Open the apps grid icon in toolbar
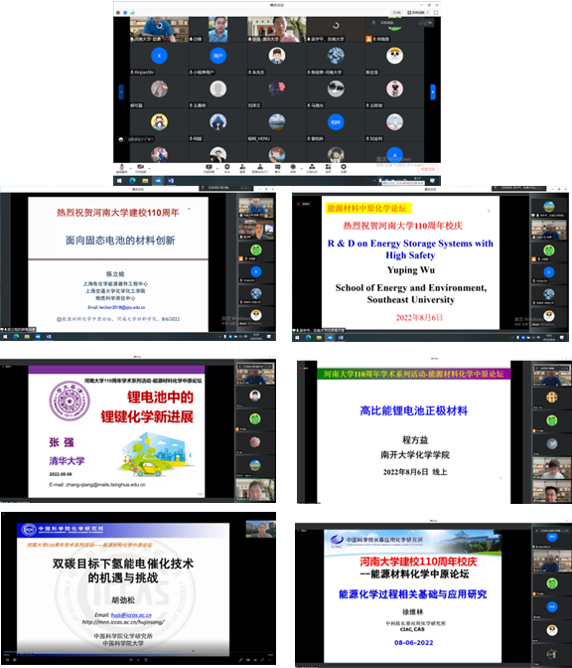The height and width of the screenshot is (668, 572). coord(328,167)
